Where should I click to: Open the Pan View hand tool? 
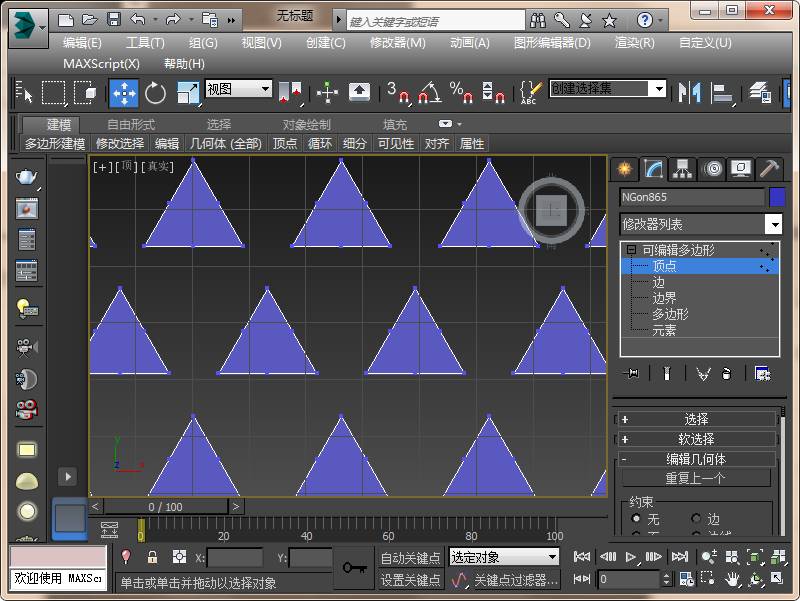732,579
